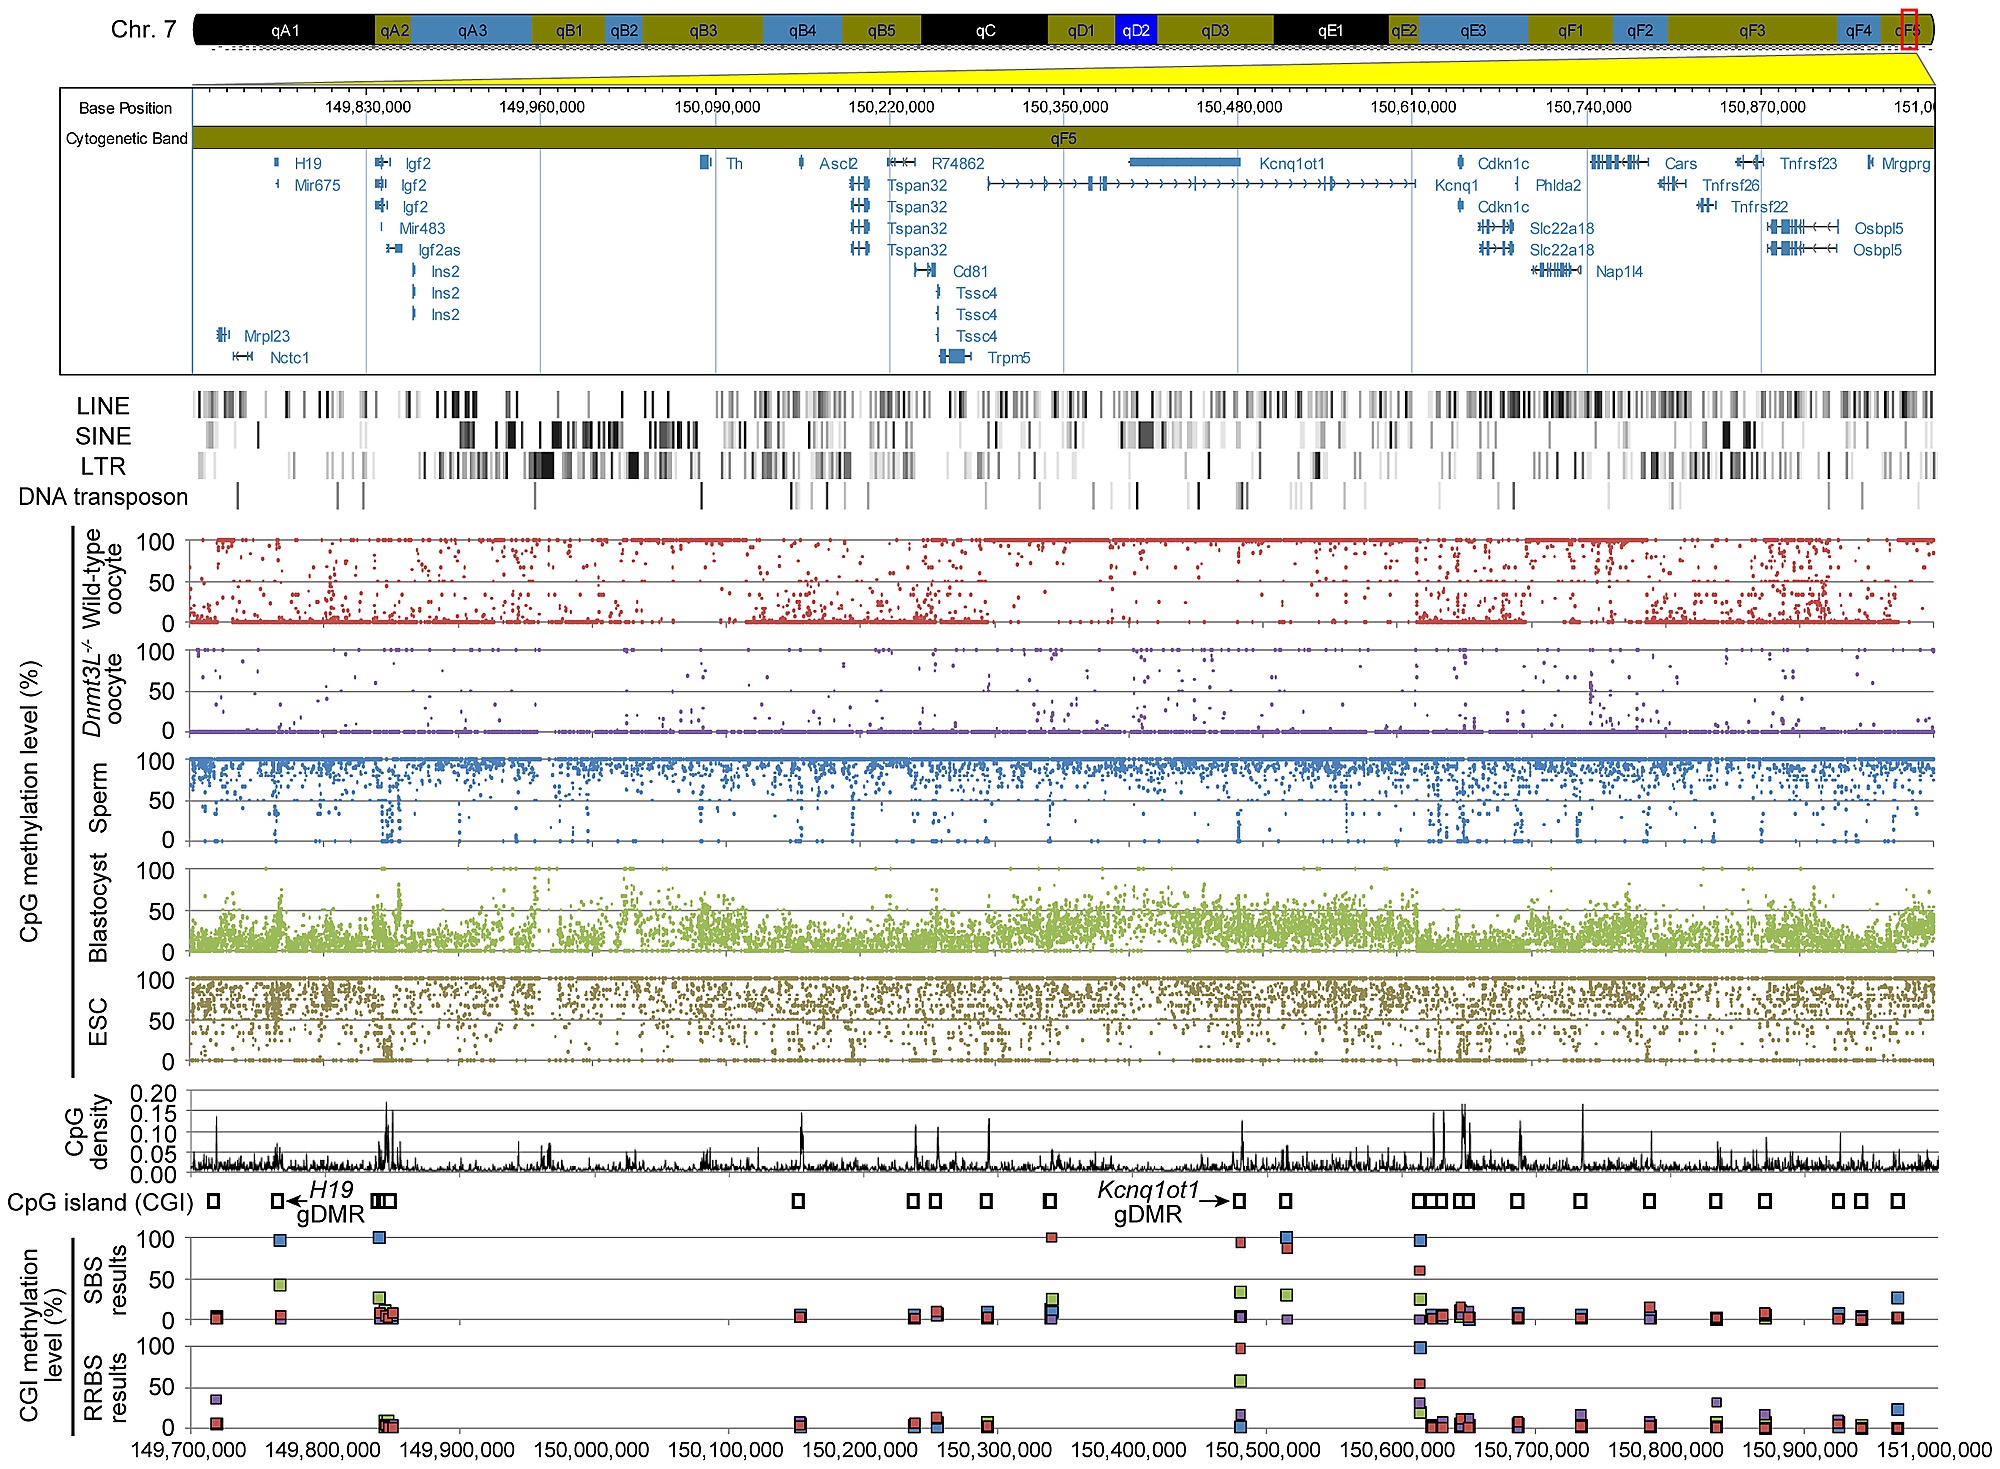The height and width of the screenshot is (1469, 2000).
Task: Click the Base Position track label
Action: 125,108
